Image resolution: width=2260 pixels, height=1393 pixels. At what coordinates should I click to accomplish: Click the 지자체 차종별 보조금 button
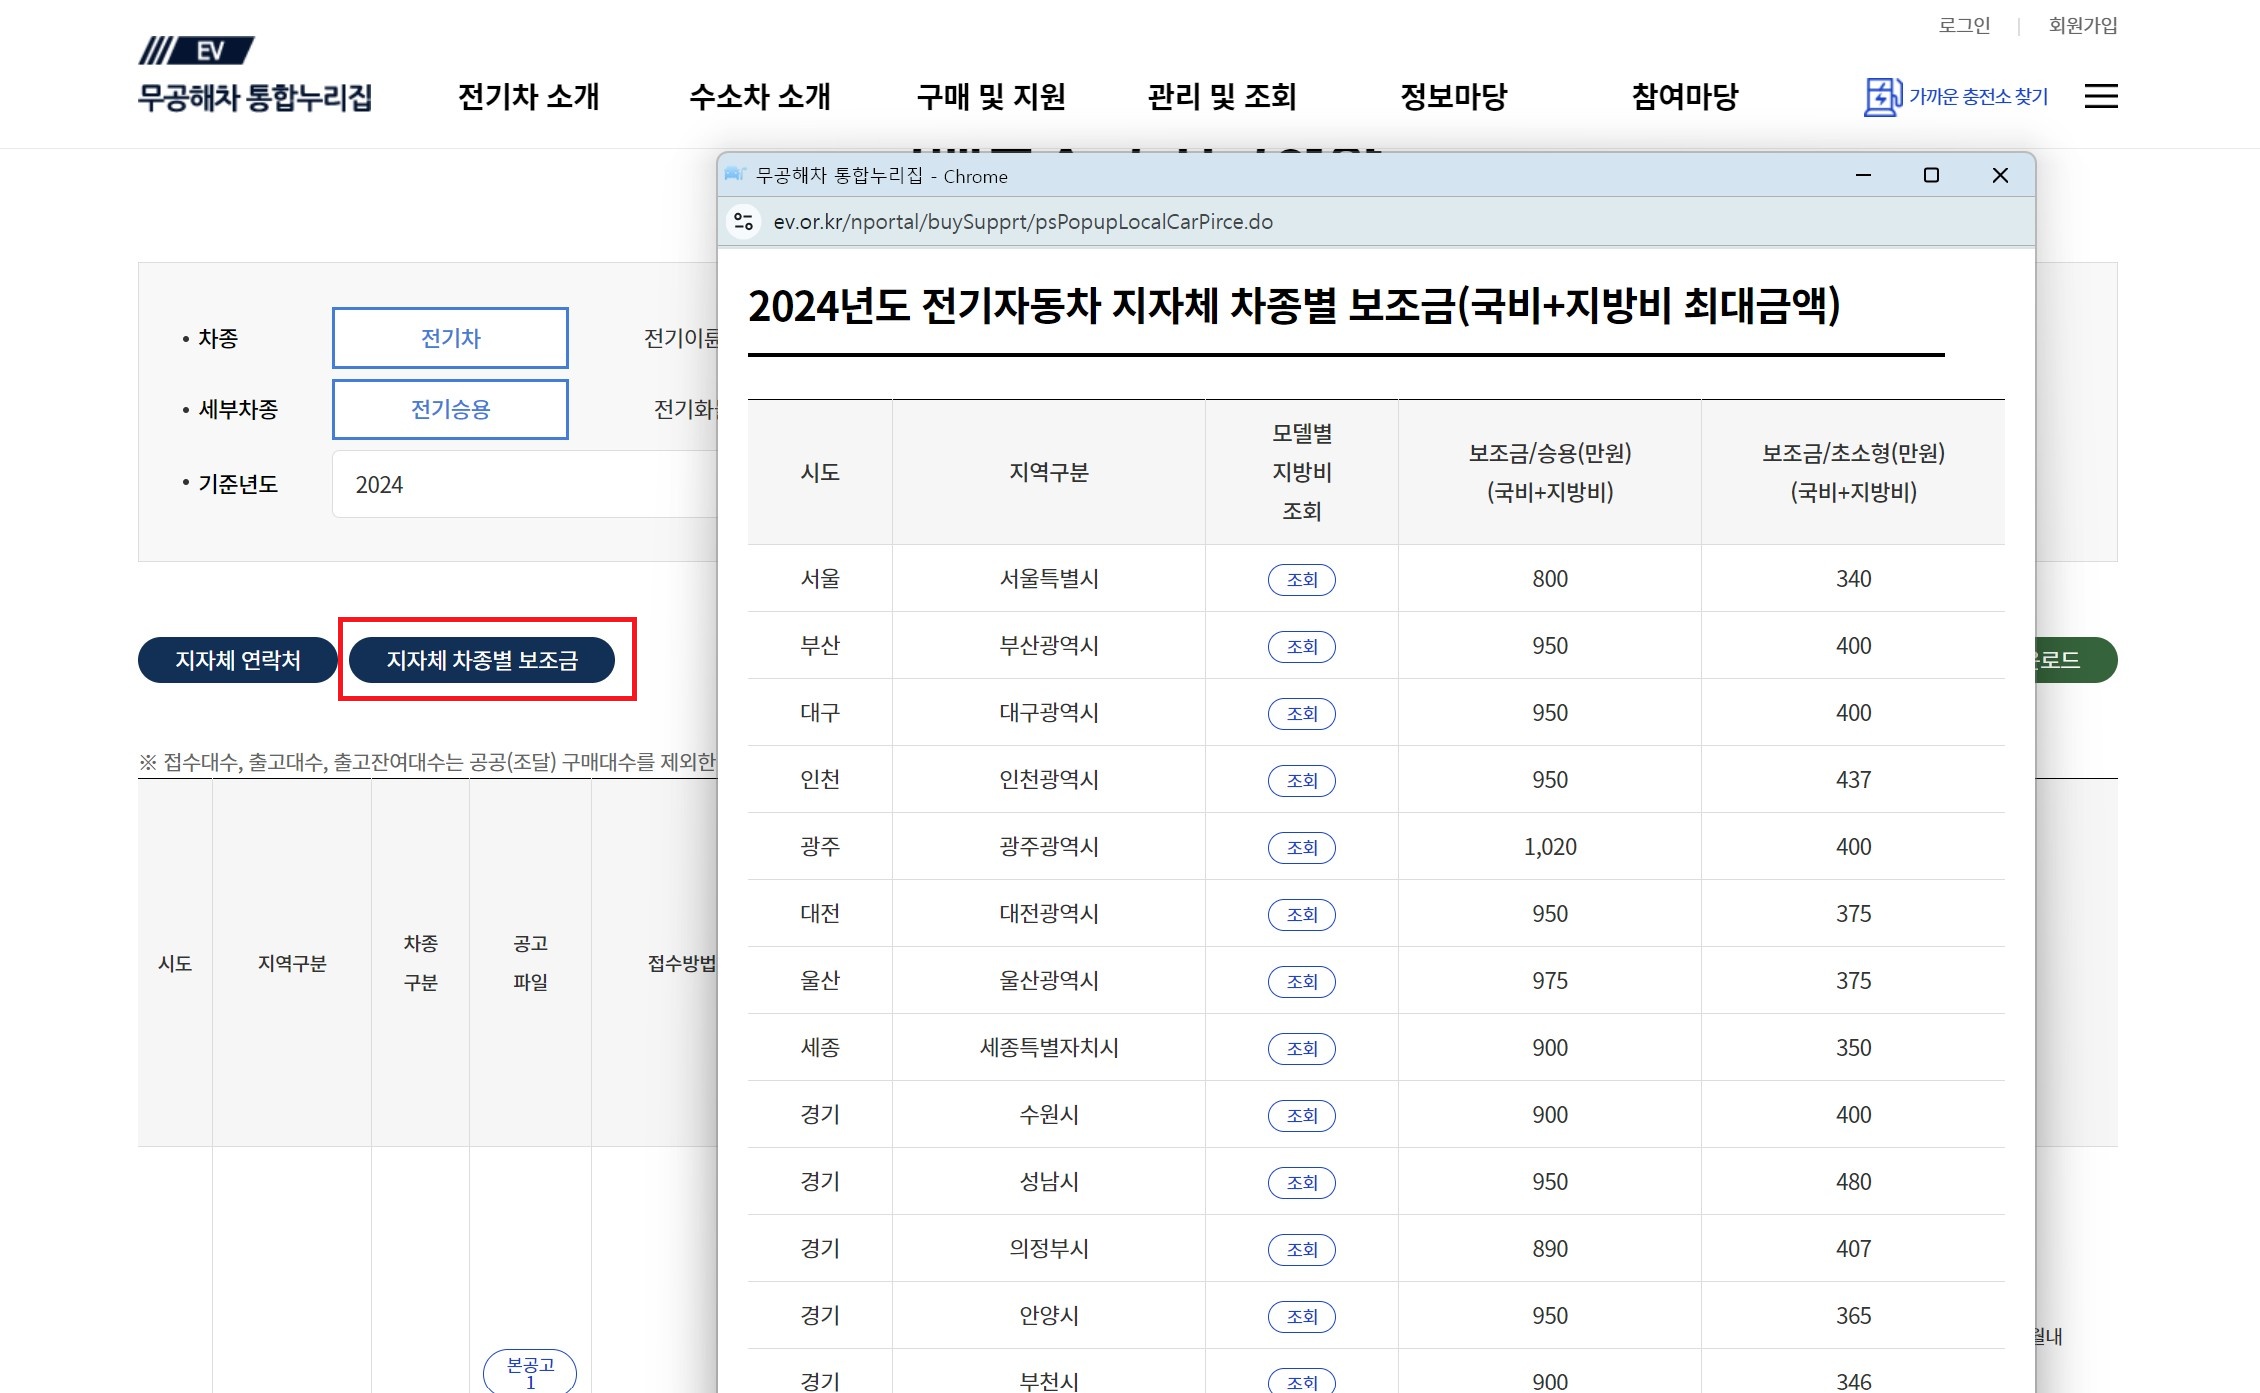(482, 660)
